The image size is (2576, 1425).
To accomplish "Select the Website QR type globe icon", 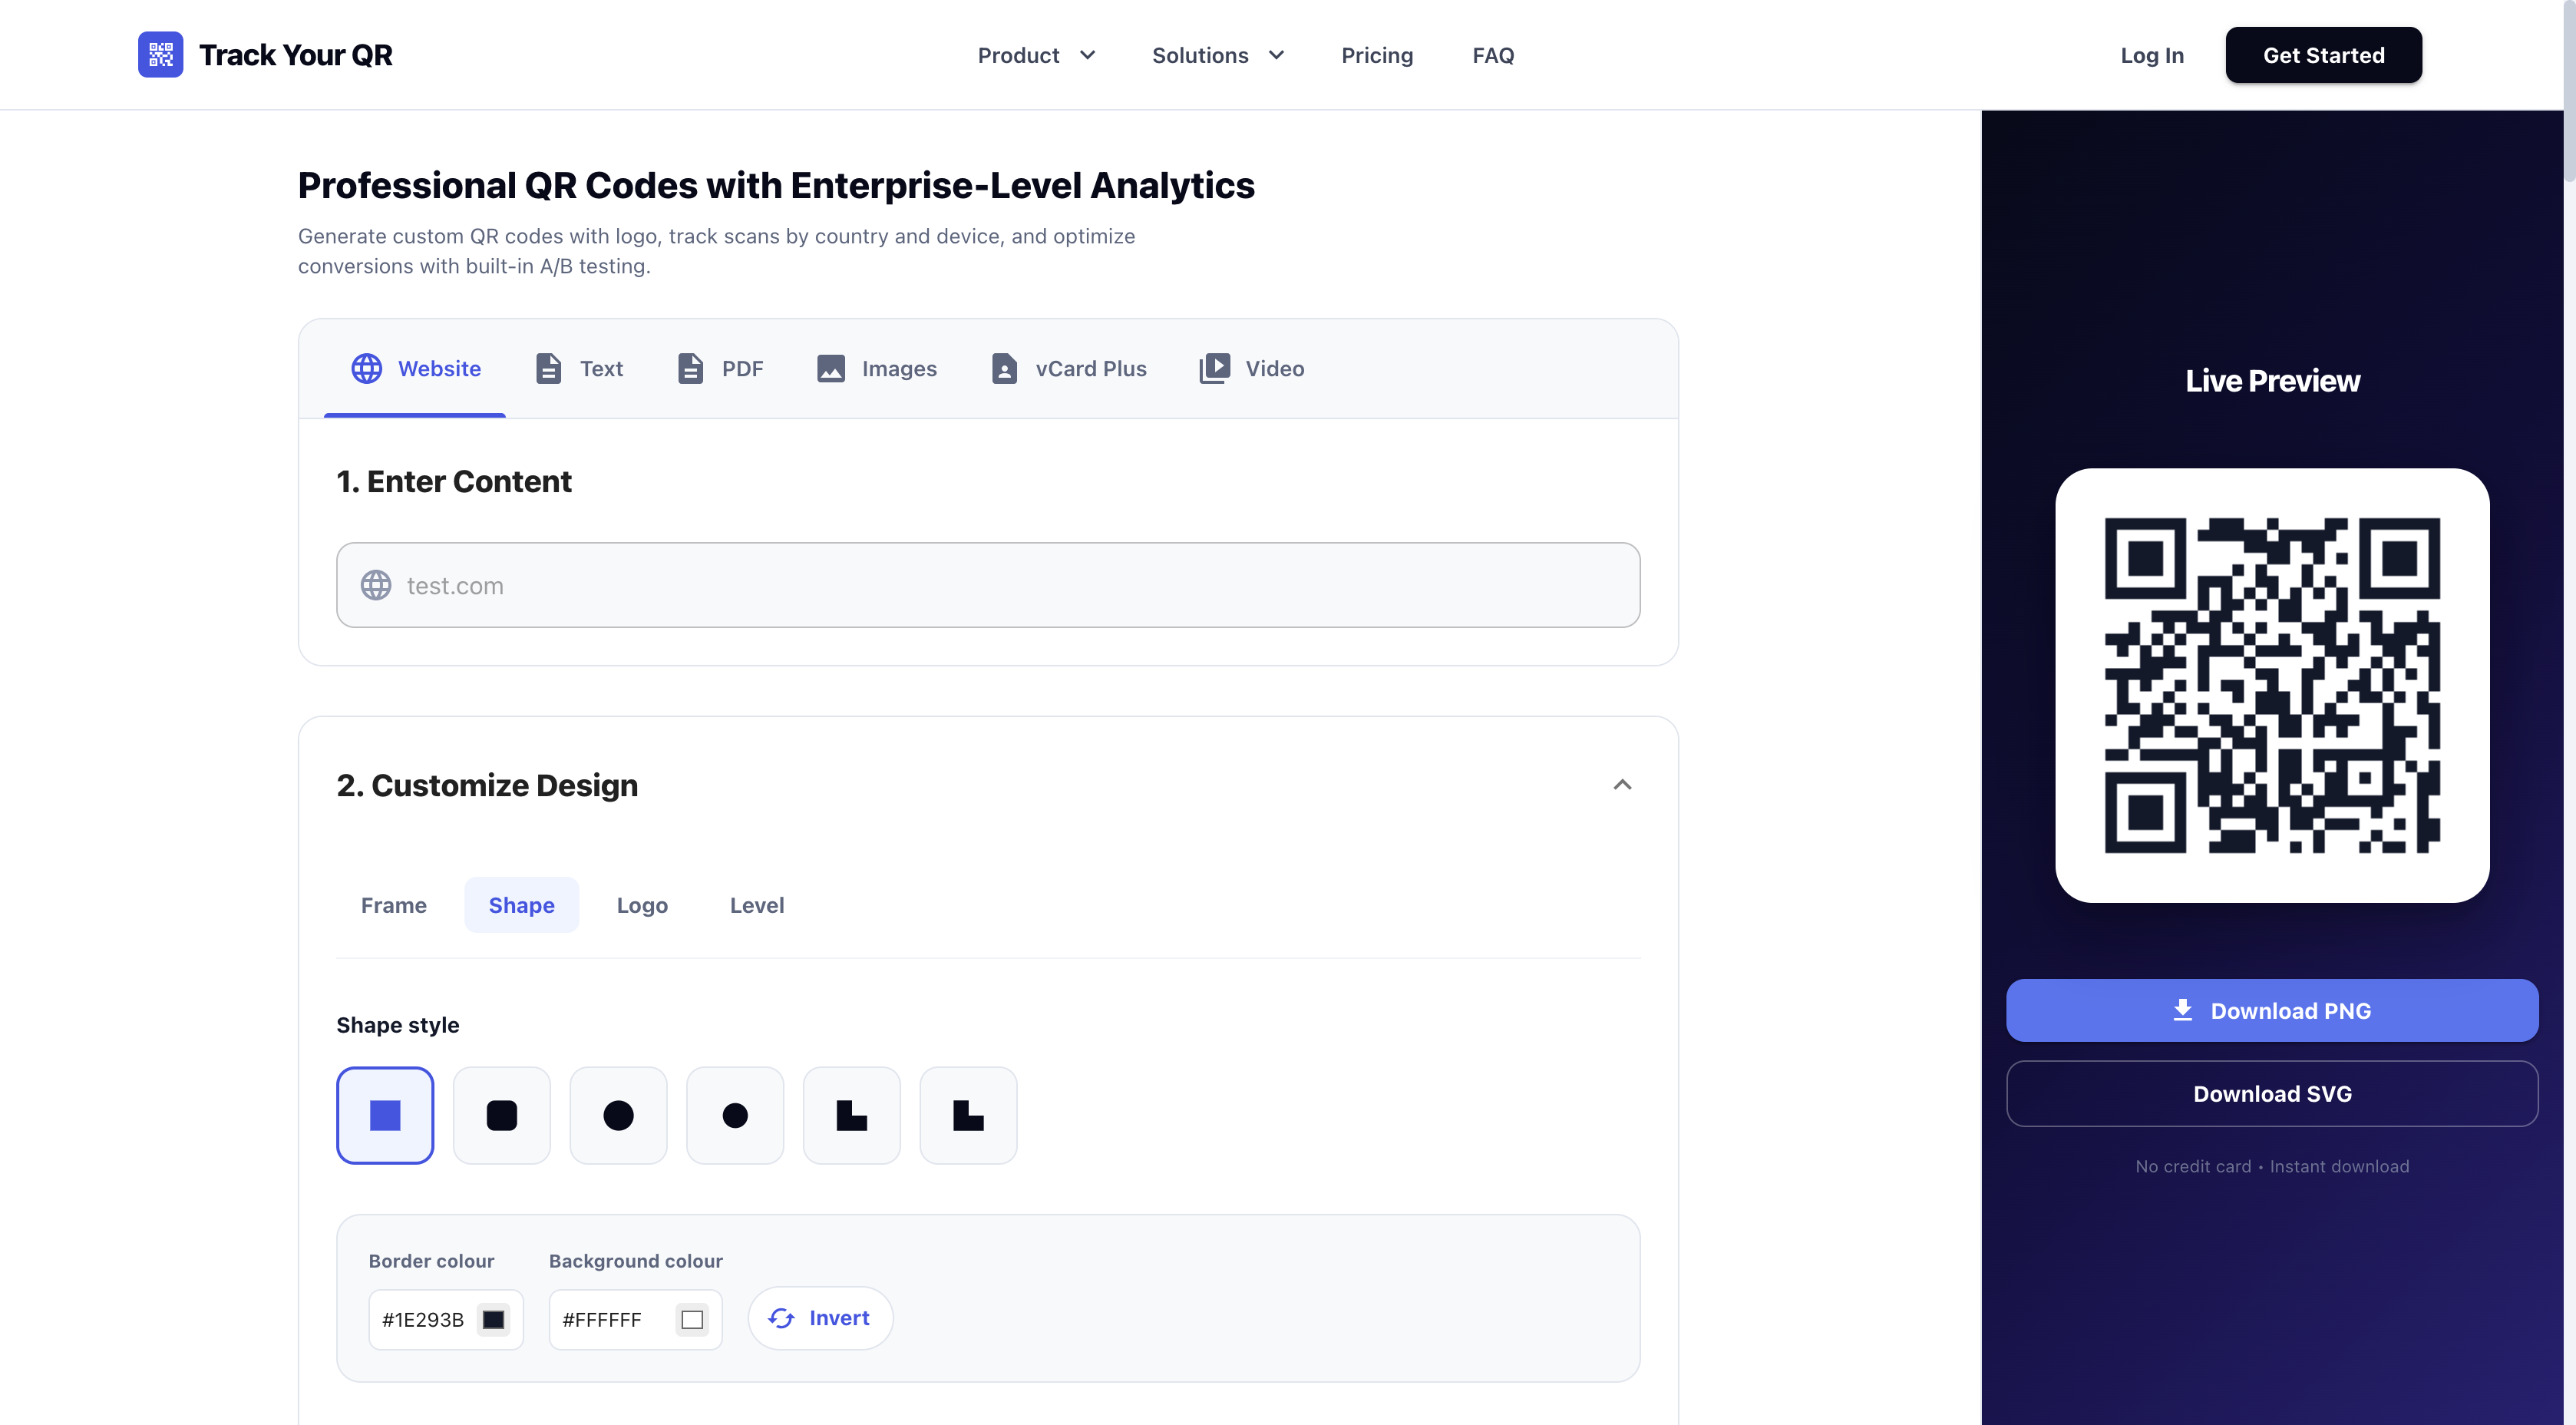I will point(366,368).
